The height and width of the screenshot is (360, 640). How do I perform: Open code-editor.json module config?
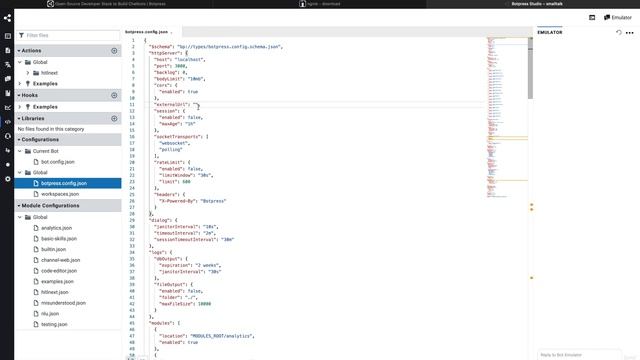pos(59,271)
